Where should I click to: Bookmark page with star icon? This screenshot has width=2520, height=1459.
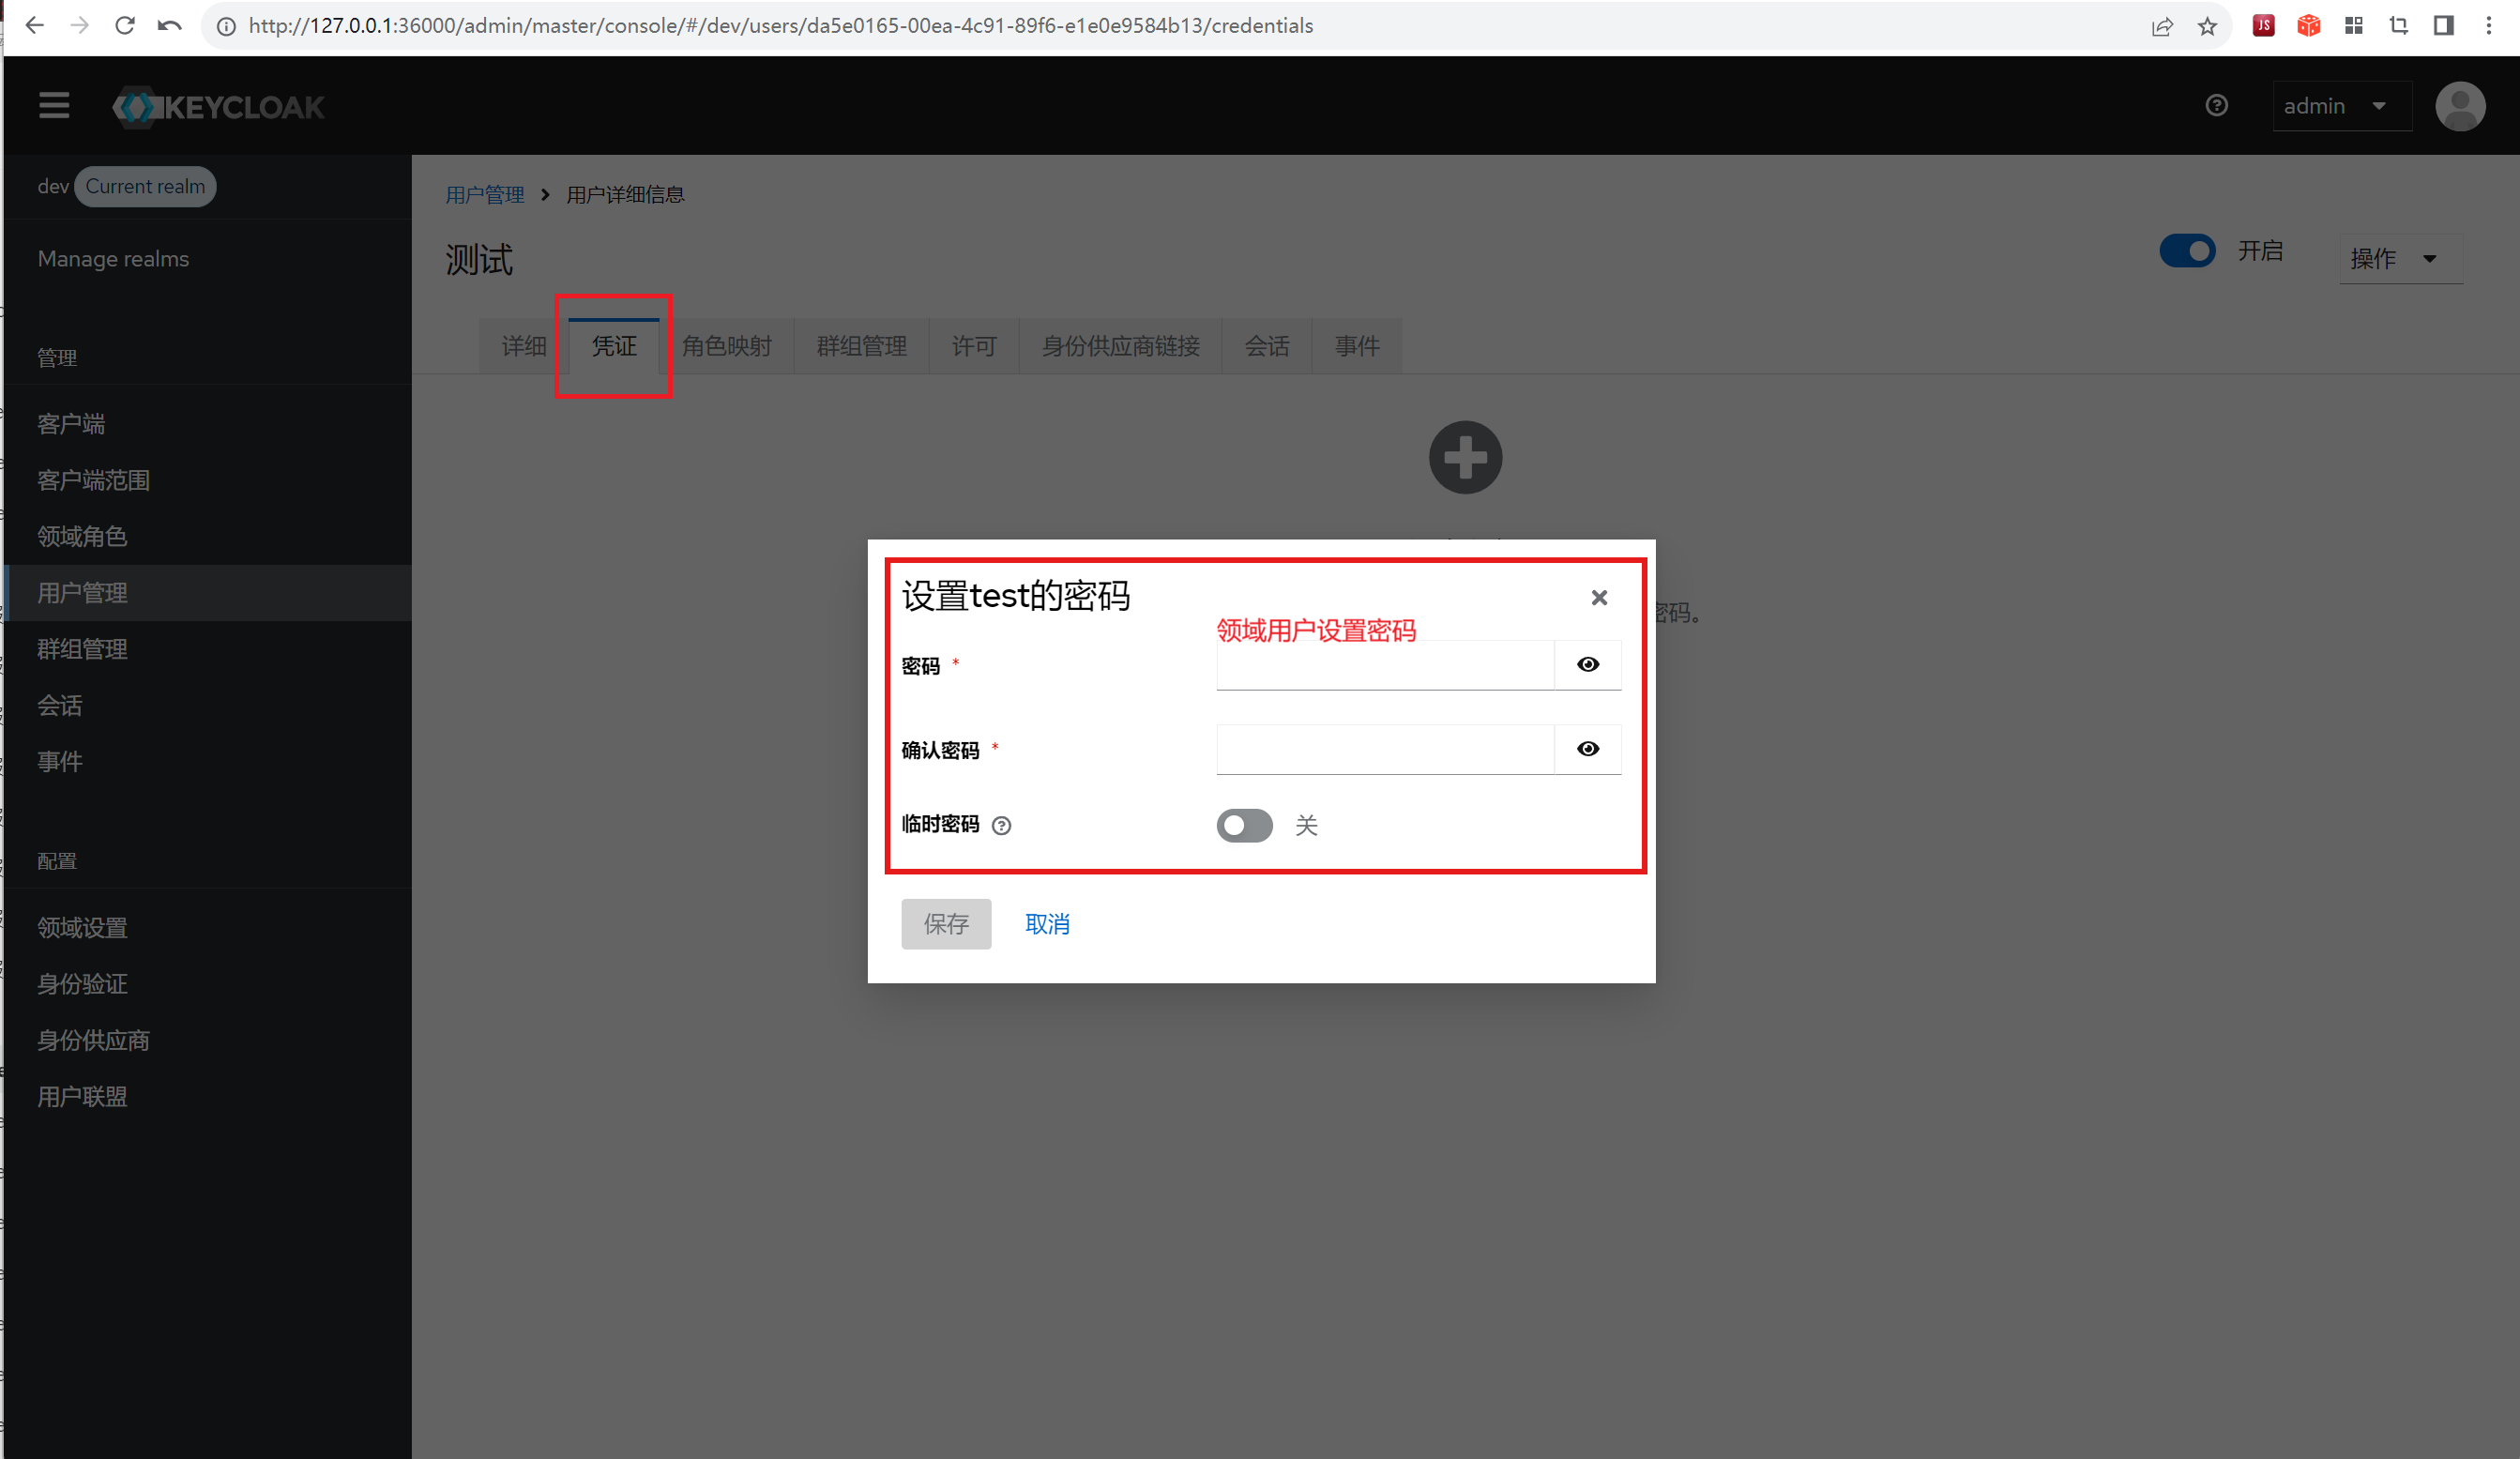(x=2207, y=26)
